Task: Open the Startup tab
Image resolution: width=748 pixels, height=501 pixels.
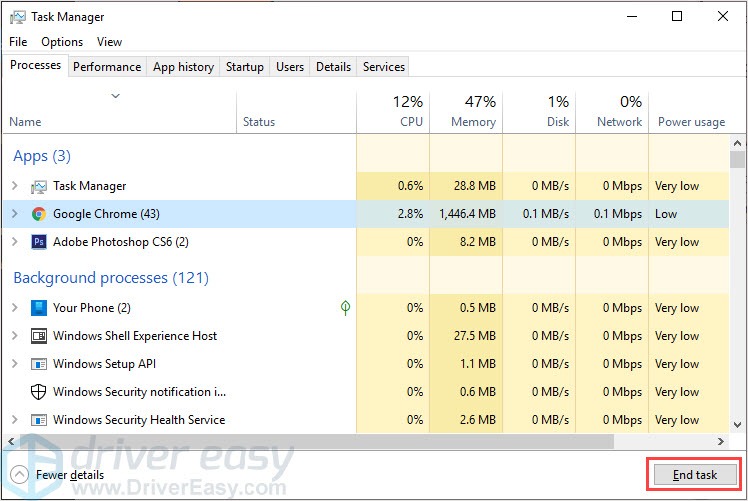Action: pos(245,67)
